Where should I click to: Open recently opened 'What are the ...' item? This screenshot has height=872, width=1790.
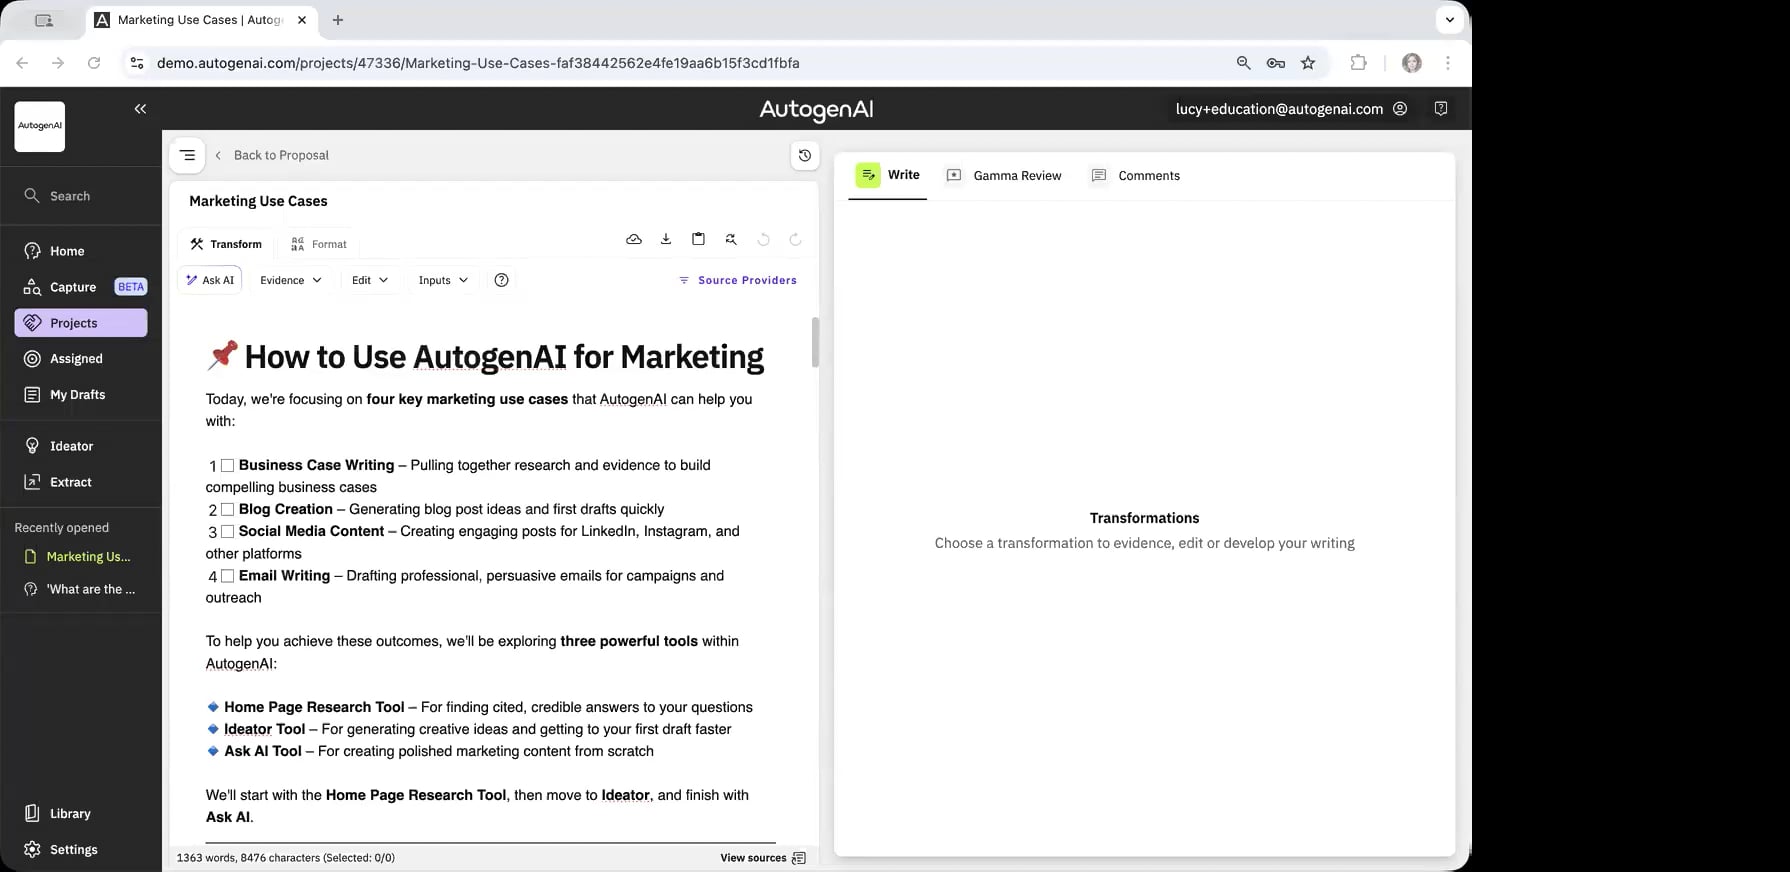(80, 589)
